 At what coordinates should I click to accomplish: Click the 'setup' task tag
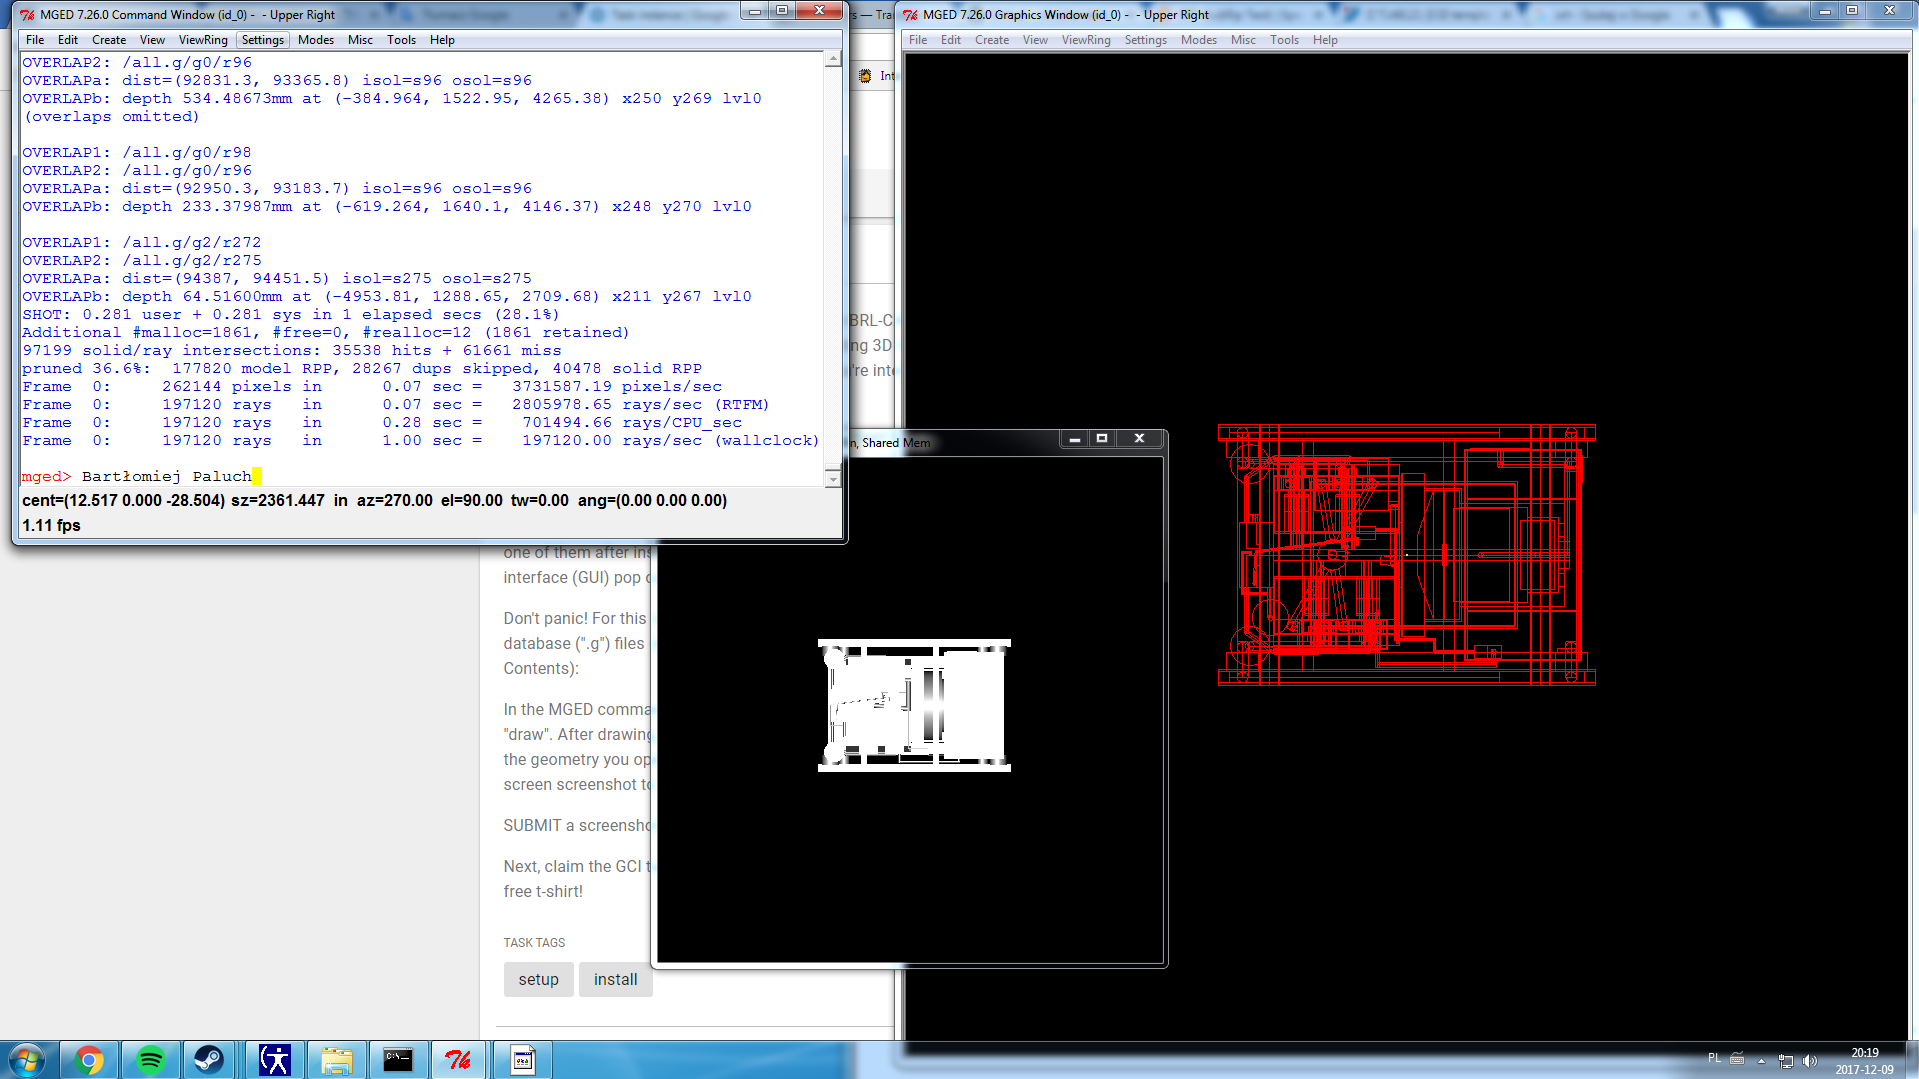pyautogui.click(x=538, y=980)
